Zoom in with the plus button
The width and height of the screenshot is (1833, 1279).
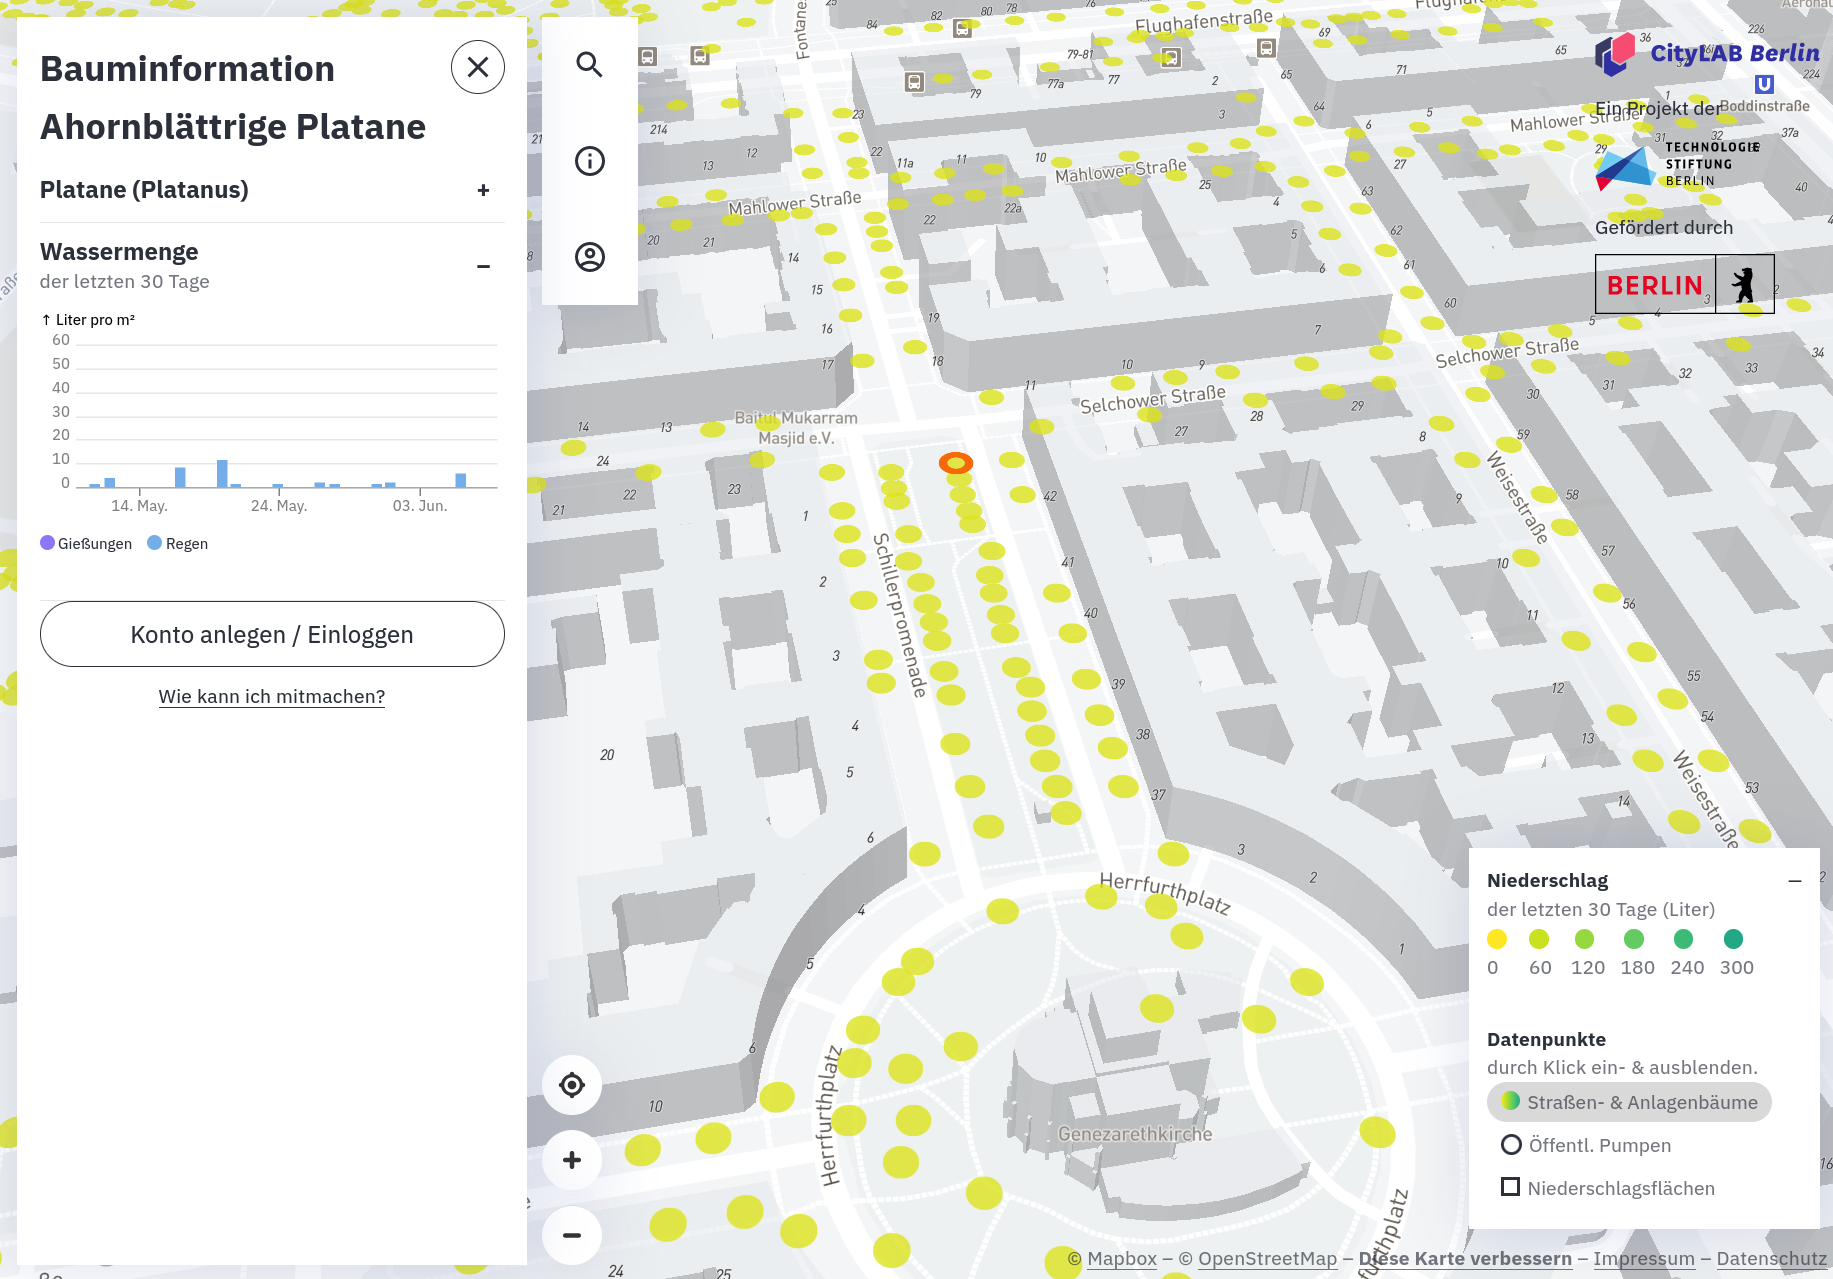(x=572, y=1160)
